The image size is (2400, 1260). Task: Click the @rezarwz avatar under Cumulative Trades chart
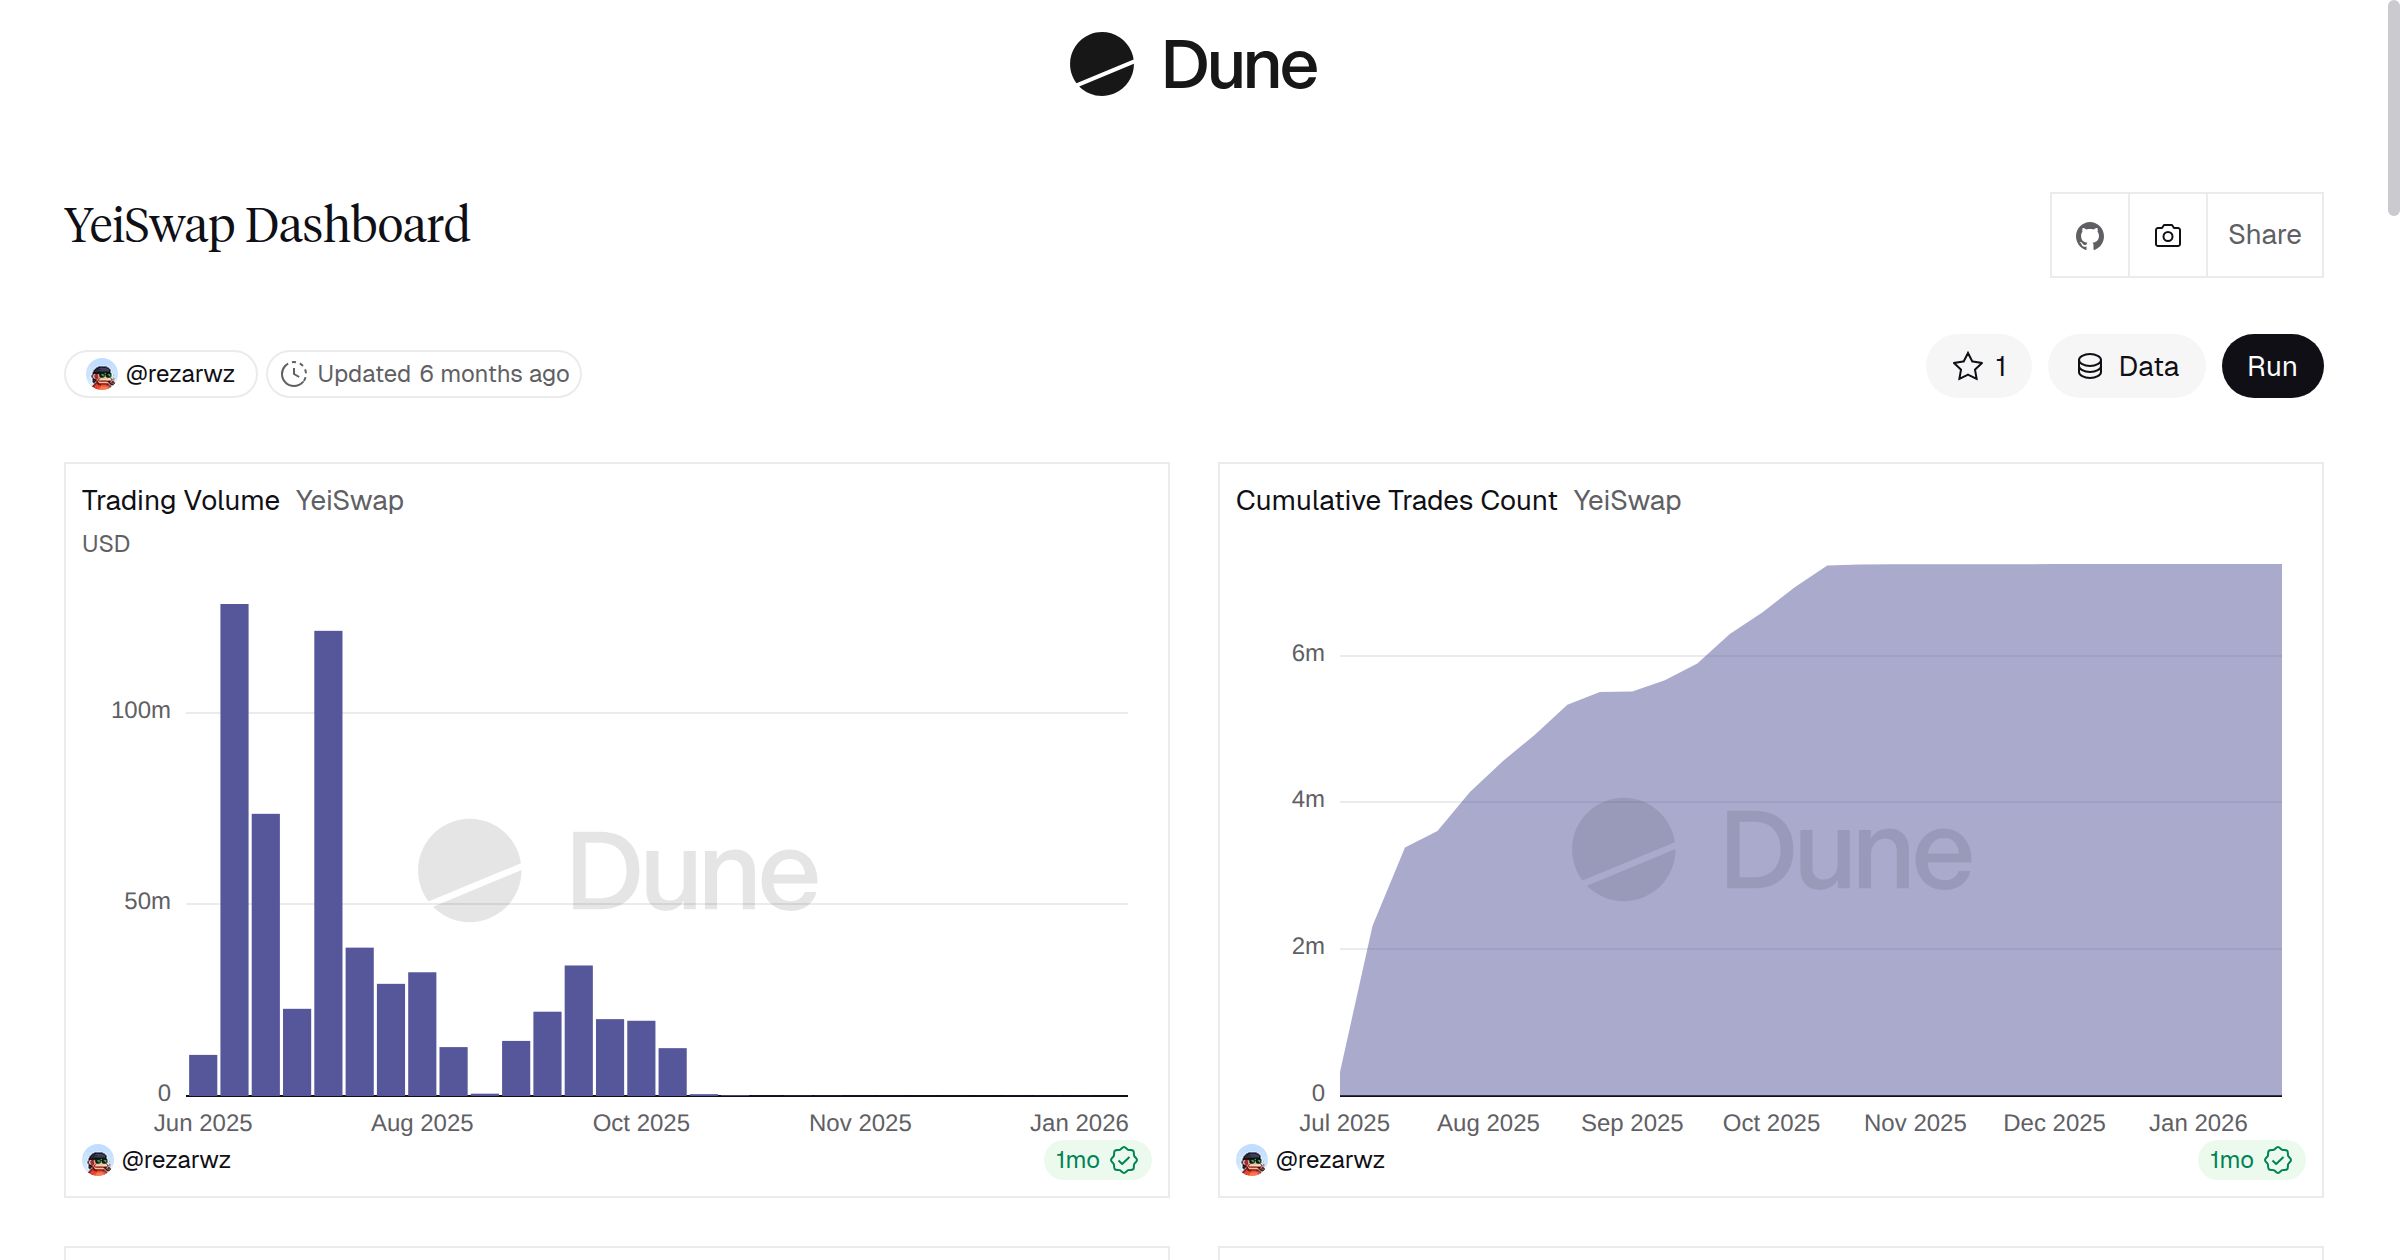(x=1252, y=1160)
